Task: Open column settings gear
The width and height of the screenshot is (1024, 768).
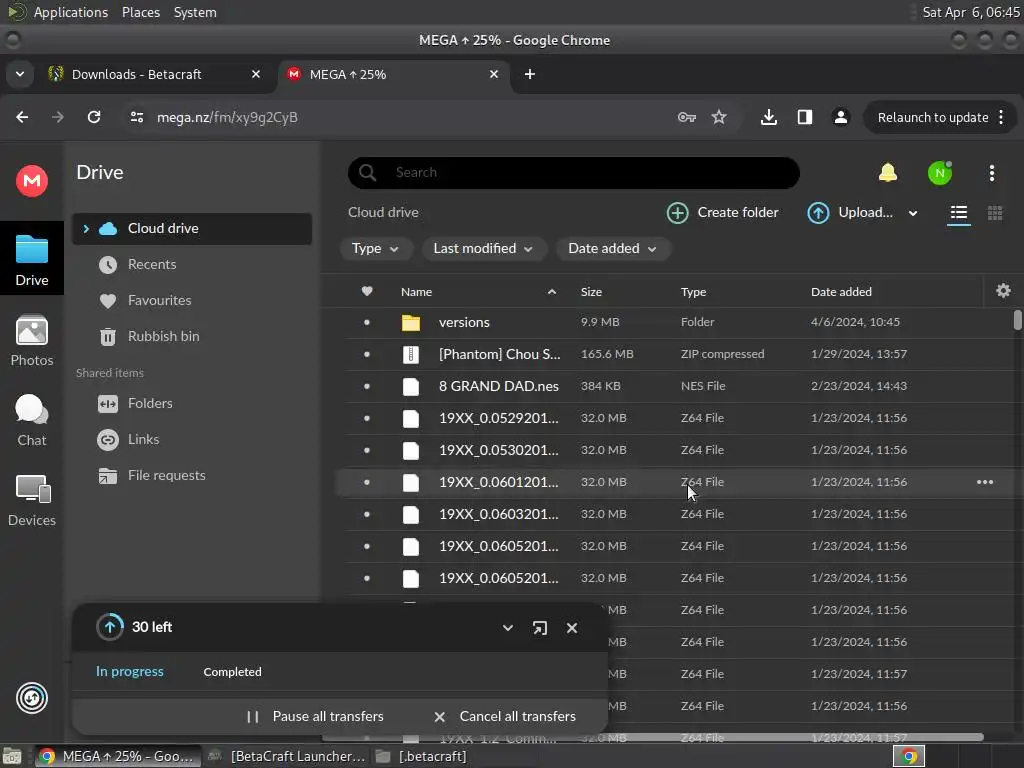Action: click(1003, 291)
